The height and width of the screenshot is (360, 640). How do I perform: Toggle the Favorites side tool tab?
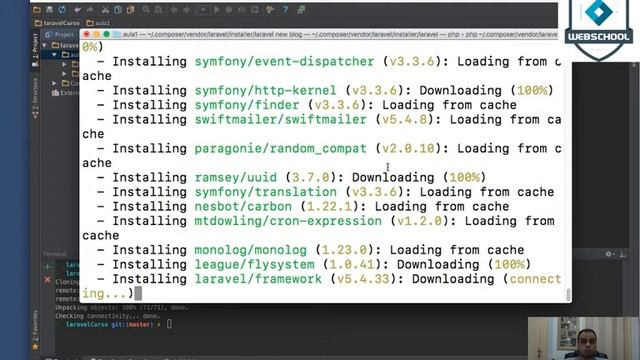36,330
